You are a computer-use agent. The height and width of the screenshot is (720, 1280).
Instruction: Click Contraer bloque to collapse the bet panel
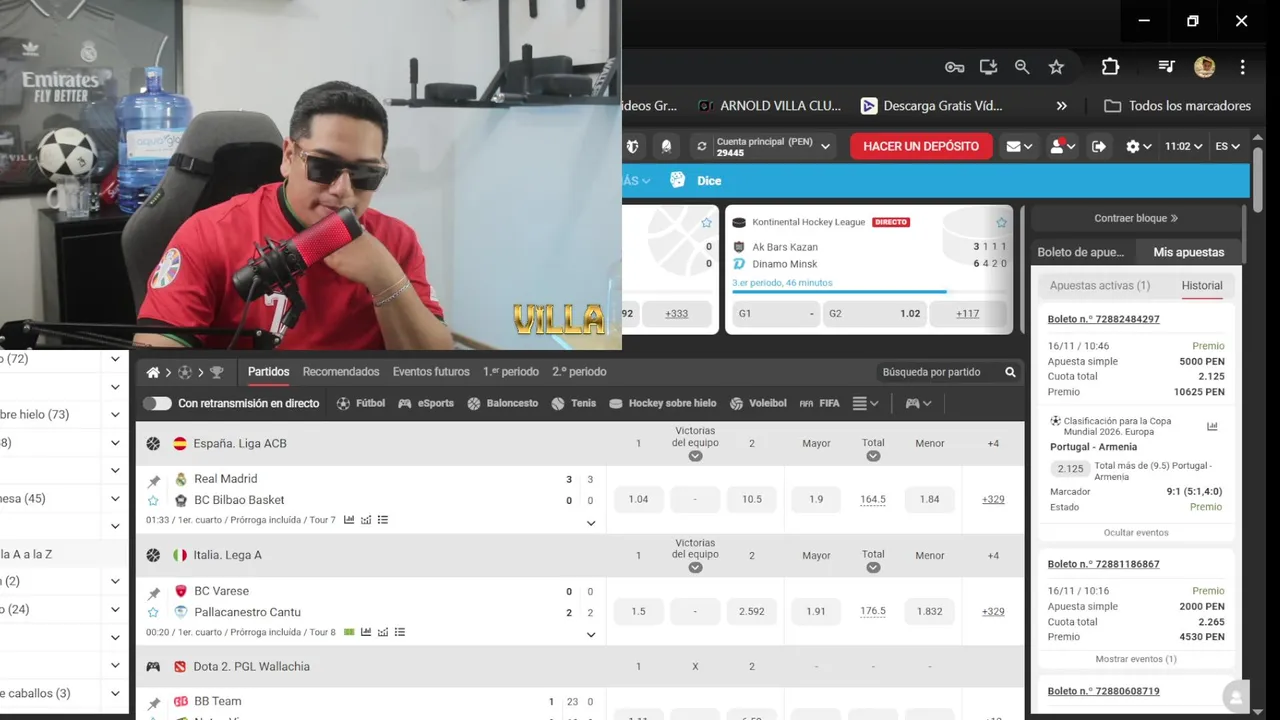1136,218
